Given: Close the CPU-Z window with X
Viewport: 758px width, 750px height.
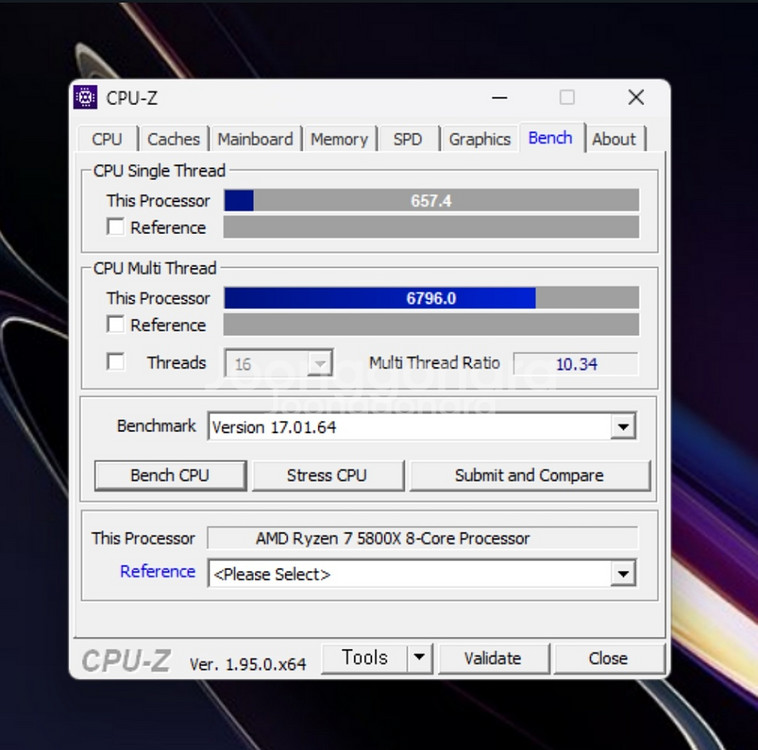Looking at the screenshot, I should 636,98.
